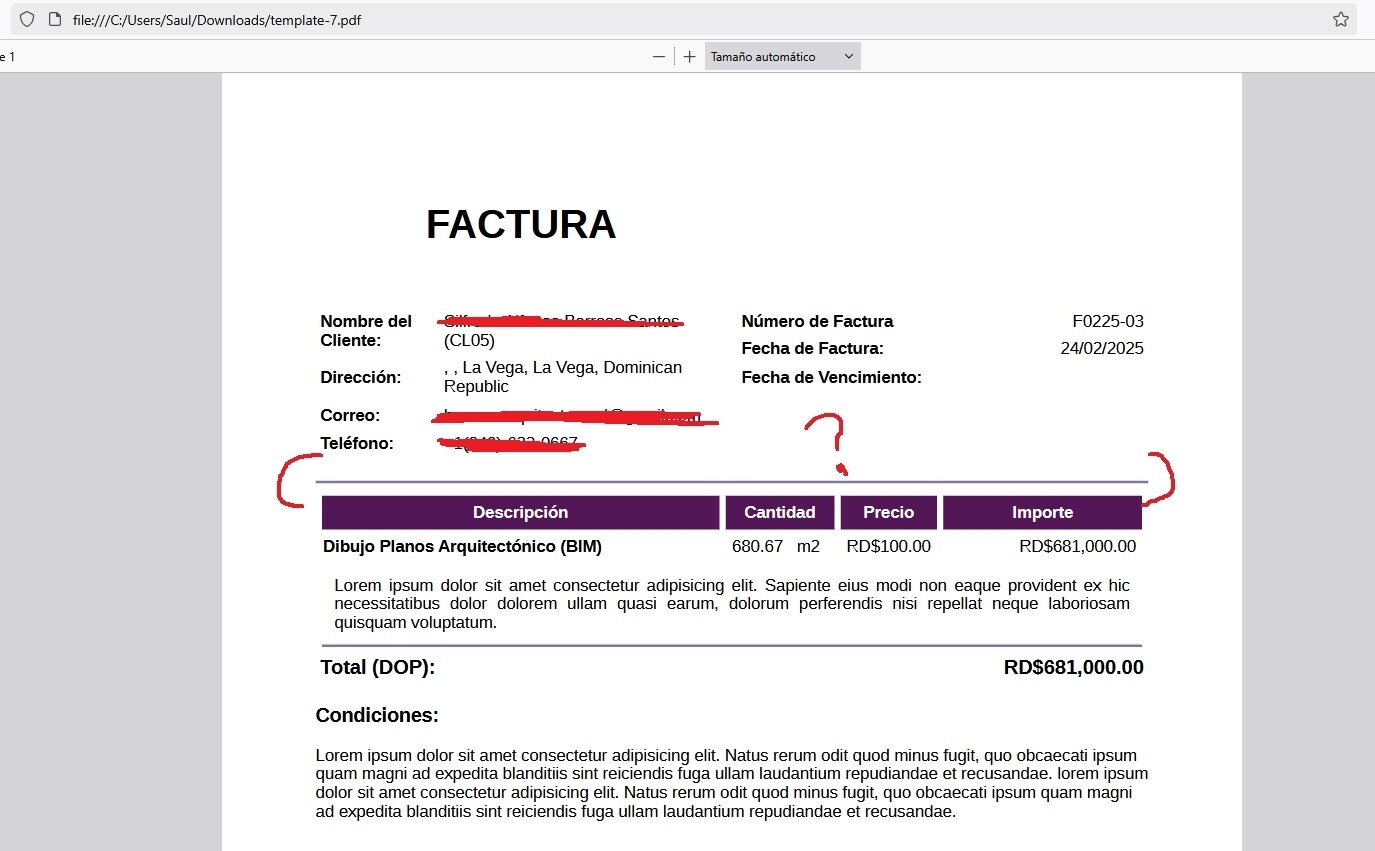Click the bold total RD$681,000.00
This screenshot has width=1375, height=851.
(1073, 668)
